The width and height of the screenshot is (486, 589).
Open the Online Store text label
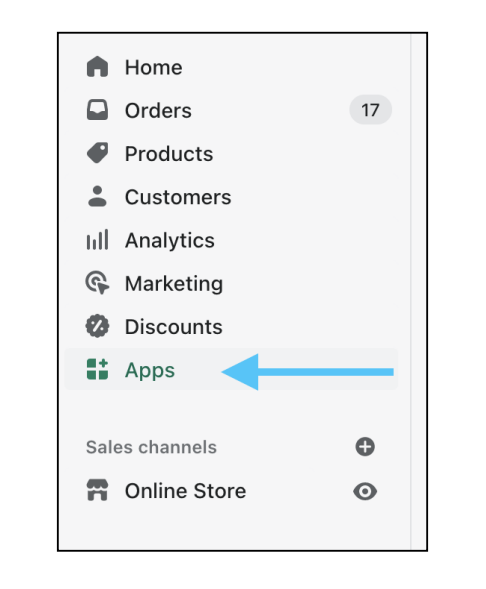(x=186, y=491)
